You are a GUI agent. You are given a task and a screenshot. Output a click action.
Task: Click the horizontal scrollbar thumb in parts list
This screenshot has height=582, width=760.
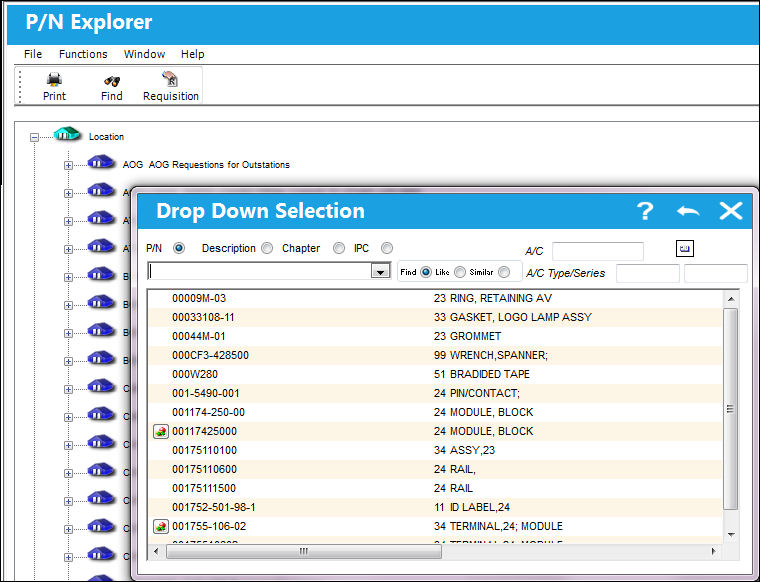coord(304,551)
